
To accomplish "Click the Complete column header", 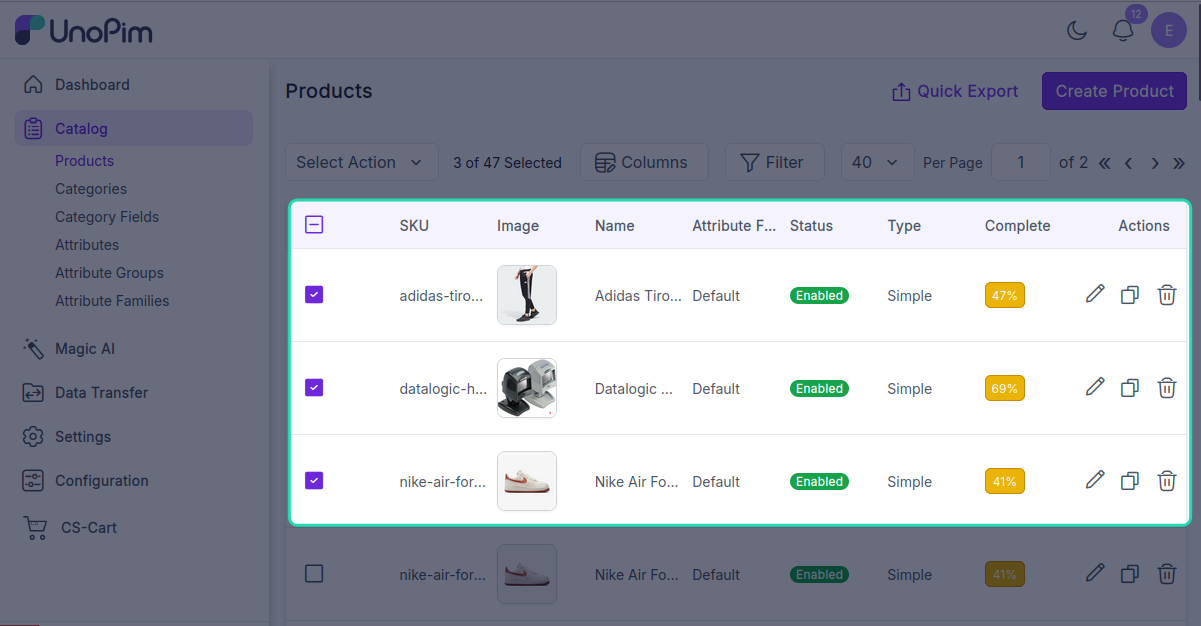I will pyautogui.click(x=1017, y=226).
